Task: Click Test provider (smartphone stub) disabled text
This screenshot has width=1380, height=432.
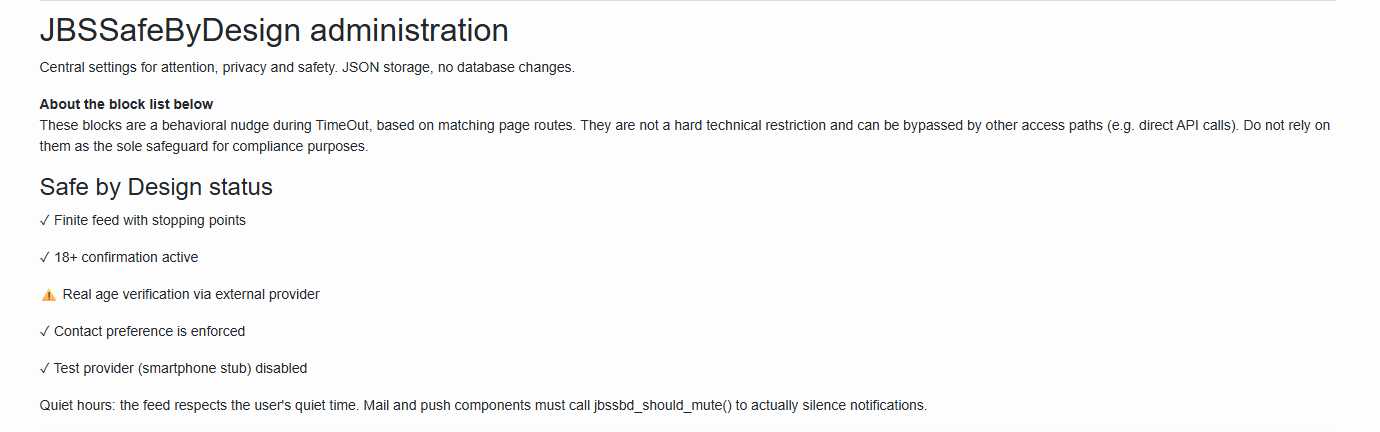Action: click(x=181, y=368)
